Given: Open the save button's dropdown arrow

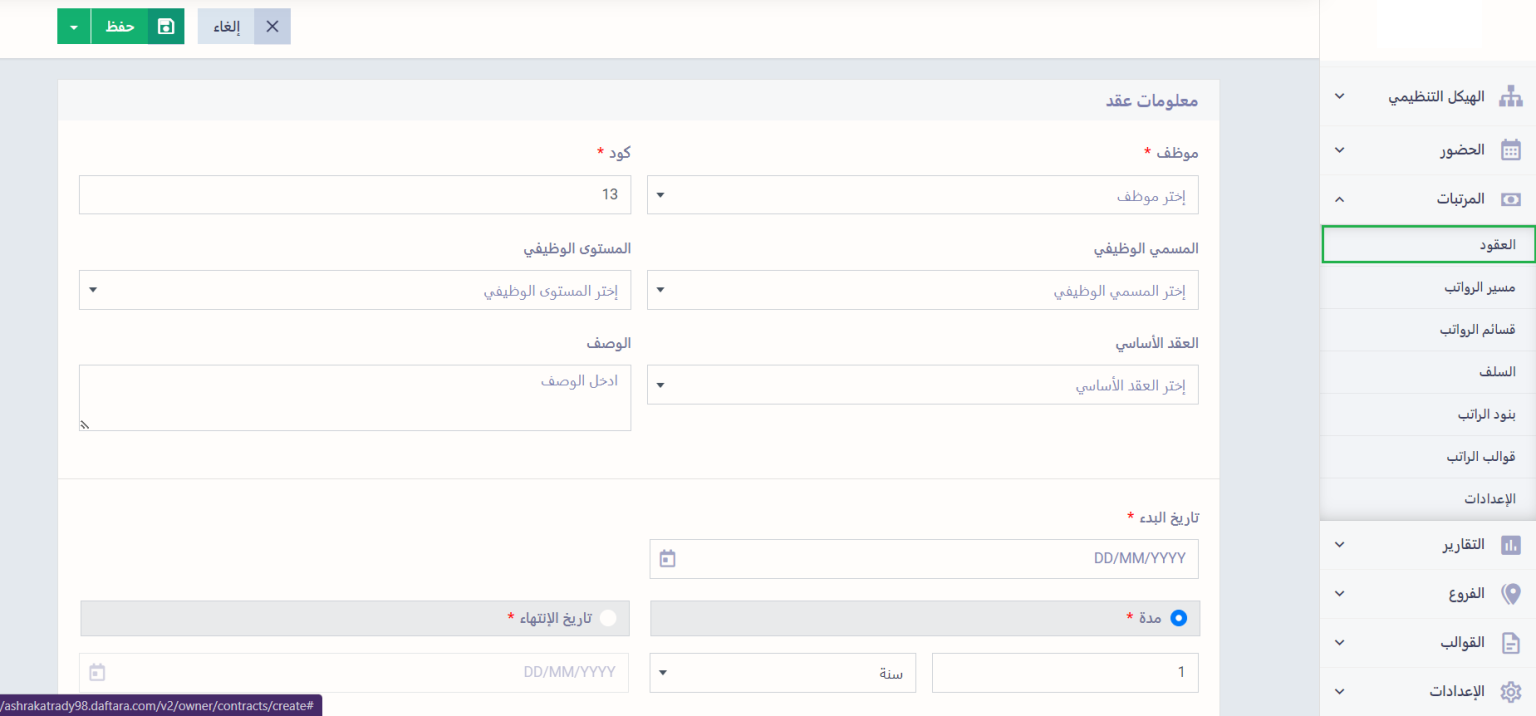Looking at the screenshot, I should (74, 27).
